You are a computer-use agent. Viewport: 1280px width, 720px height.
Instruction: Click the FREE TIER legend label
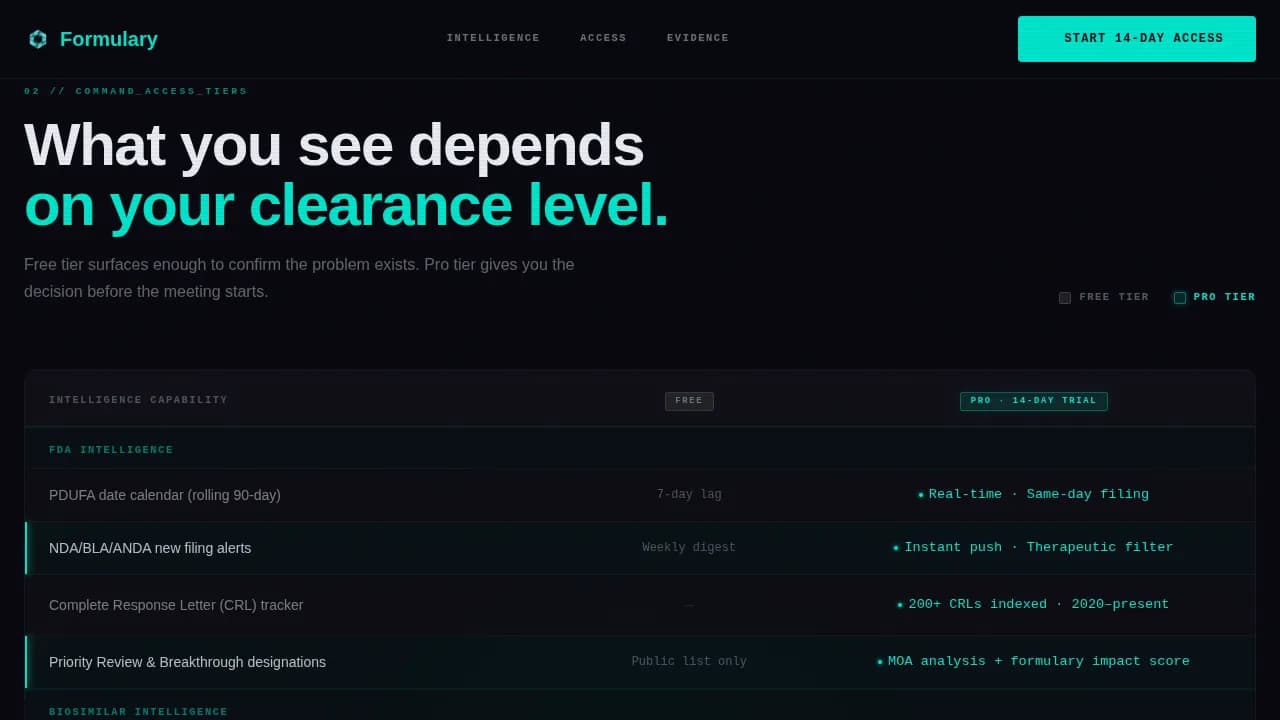(x=1114, y=297)
